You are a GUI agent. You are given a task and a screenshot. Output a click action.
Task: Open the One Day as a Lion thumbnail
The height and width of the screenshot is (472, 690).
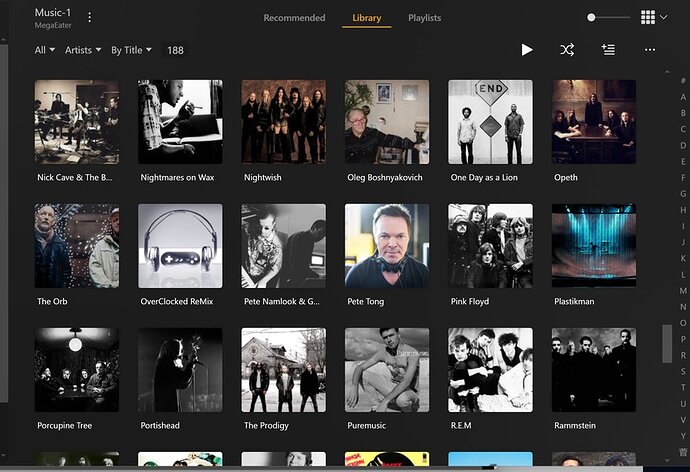click(490, 122)
